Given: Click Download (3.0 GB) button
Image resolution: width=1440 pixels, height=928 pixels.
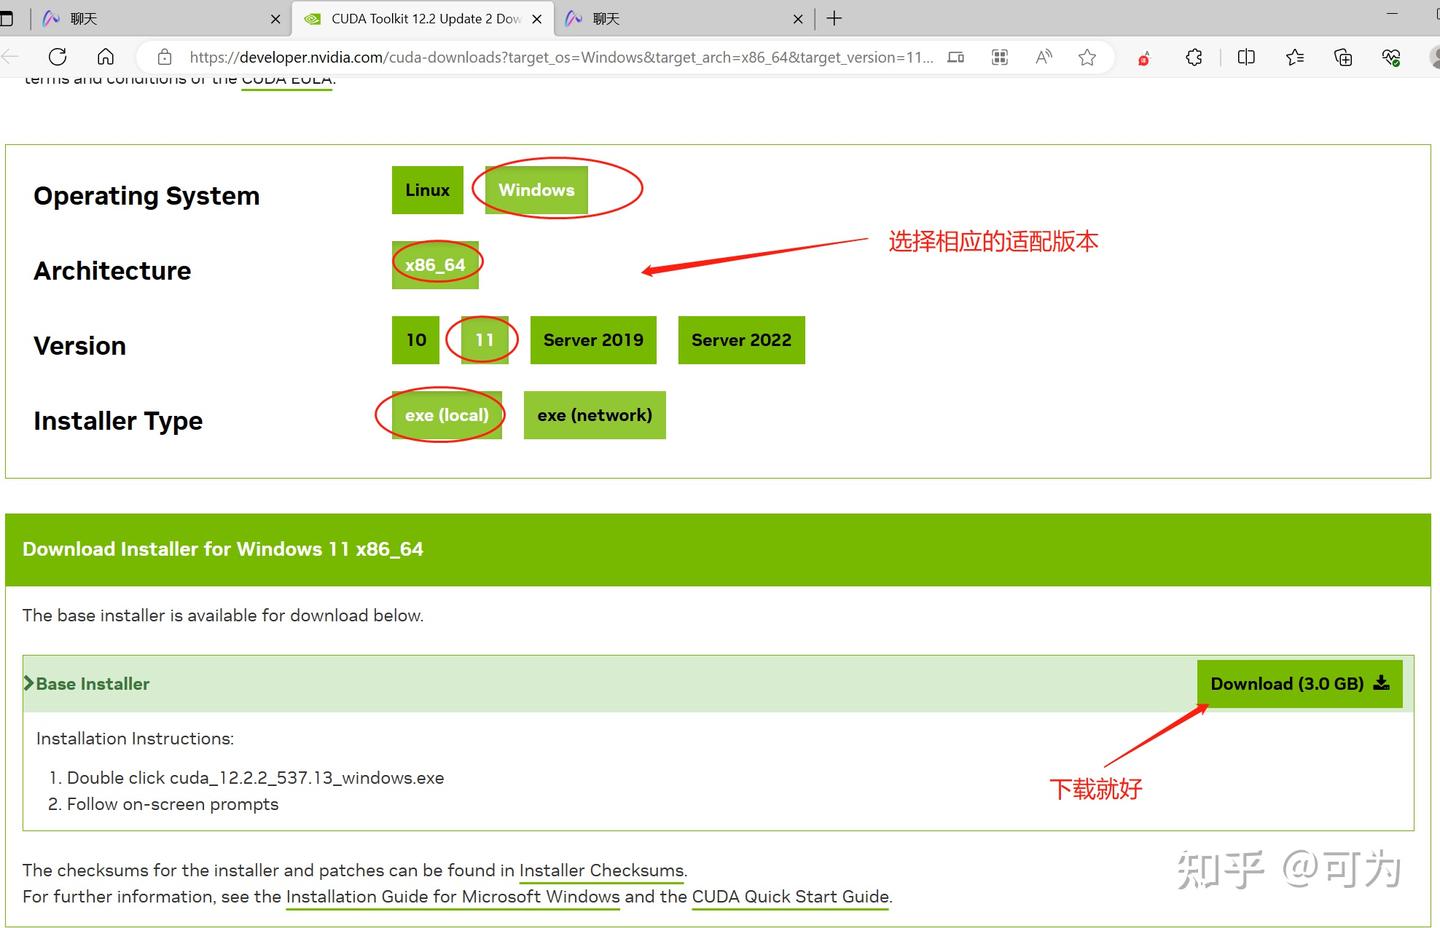Looking at the screenshot, I should click(1300, 684).
